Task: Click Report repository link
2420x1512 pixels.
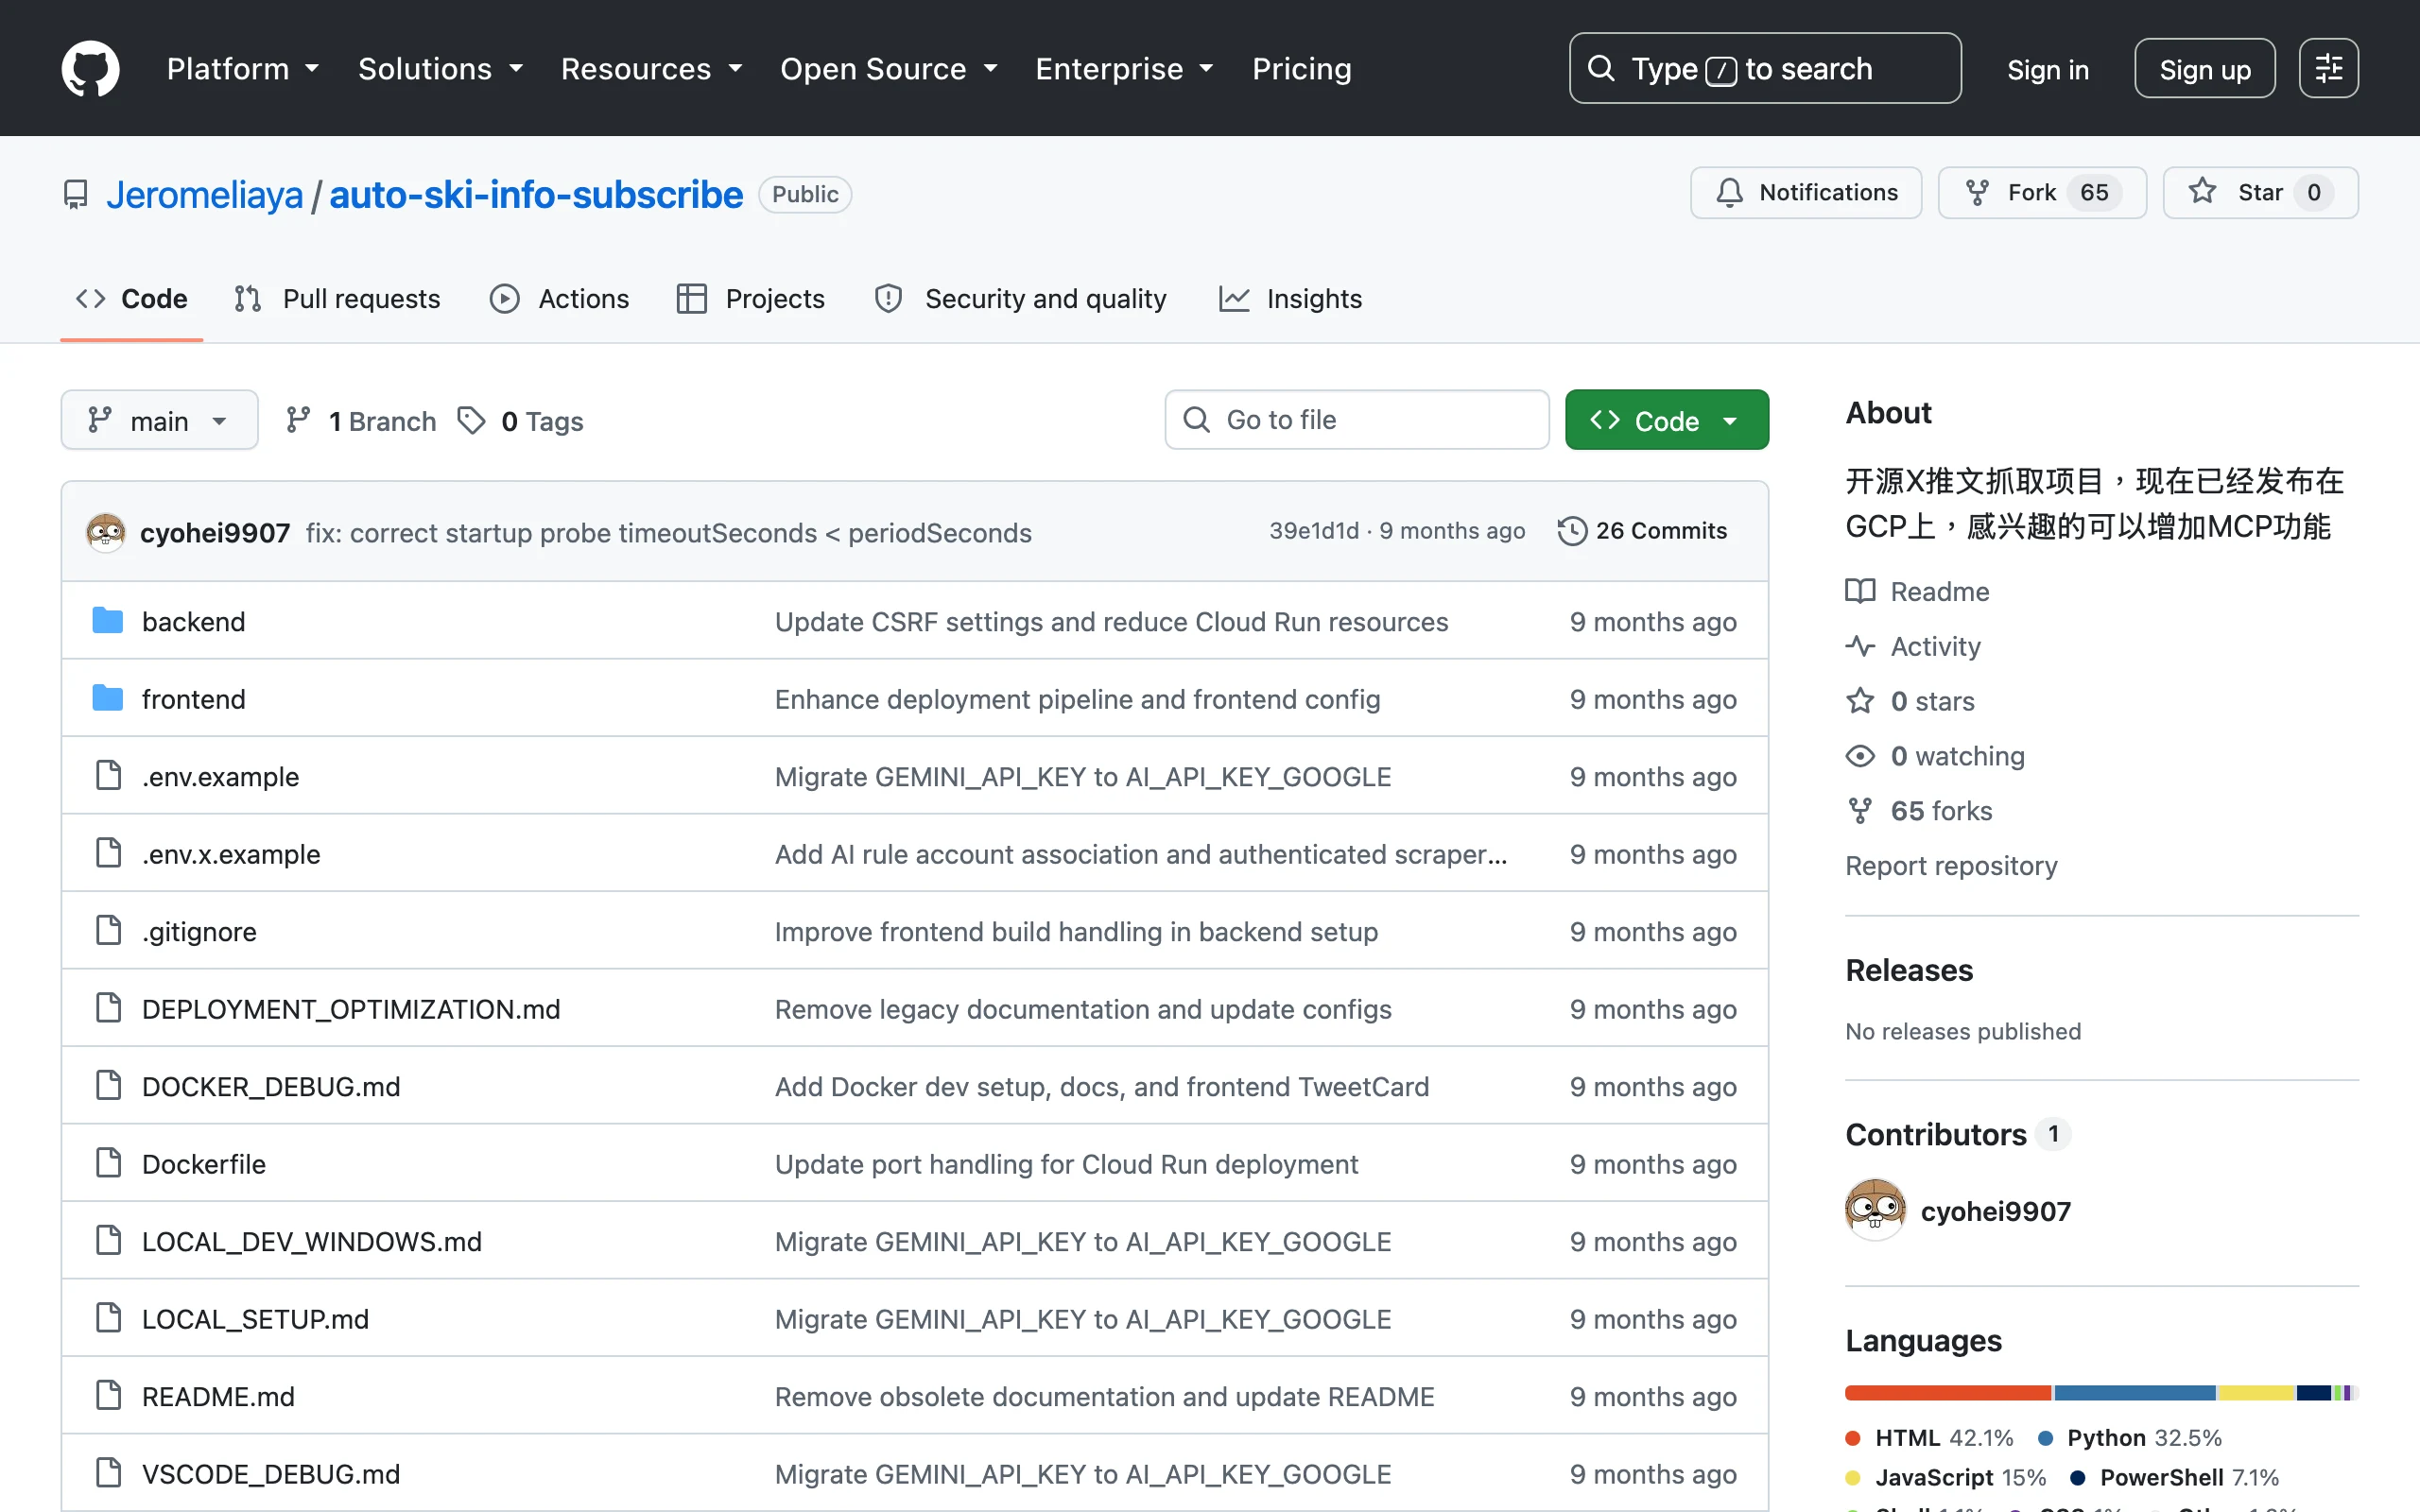Action: [x=1951, y=865]
